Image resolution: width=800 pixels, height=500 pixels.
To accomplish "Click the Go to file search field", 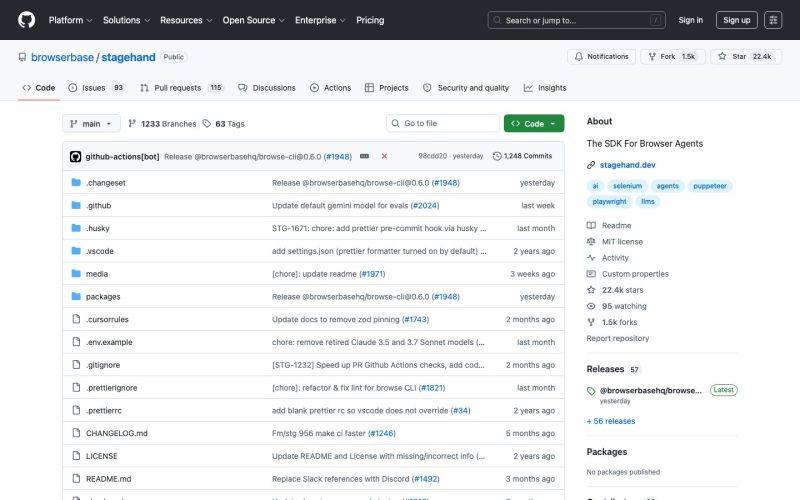I will [442, 123].
